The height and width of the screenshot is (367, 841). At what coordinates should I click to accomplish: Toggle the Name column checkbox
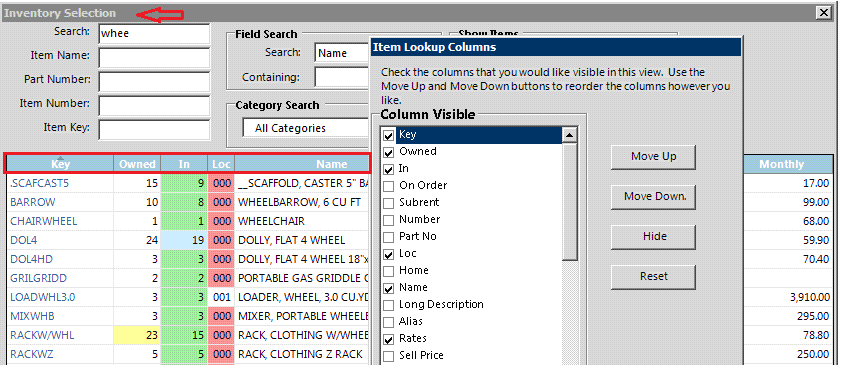tap(389, 288)
